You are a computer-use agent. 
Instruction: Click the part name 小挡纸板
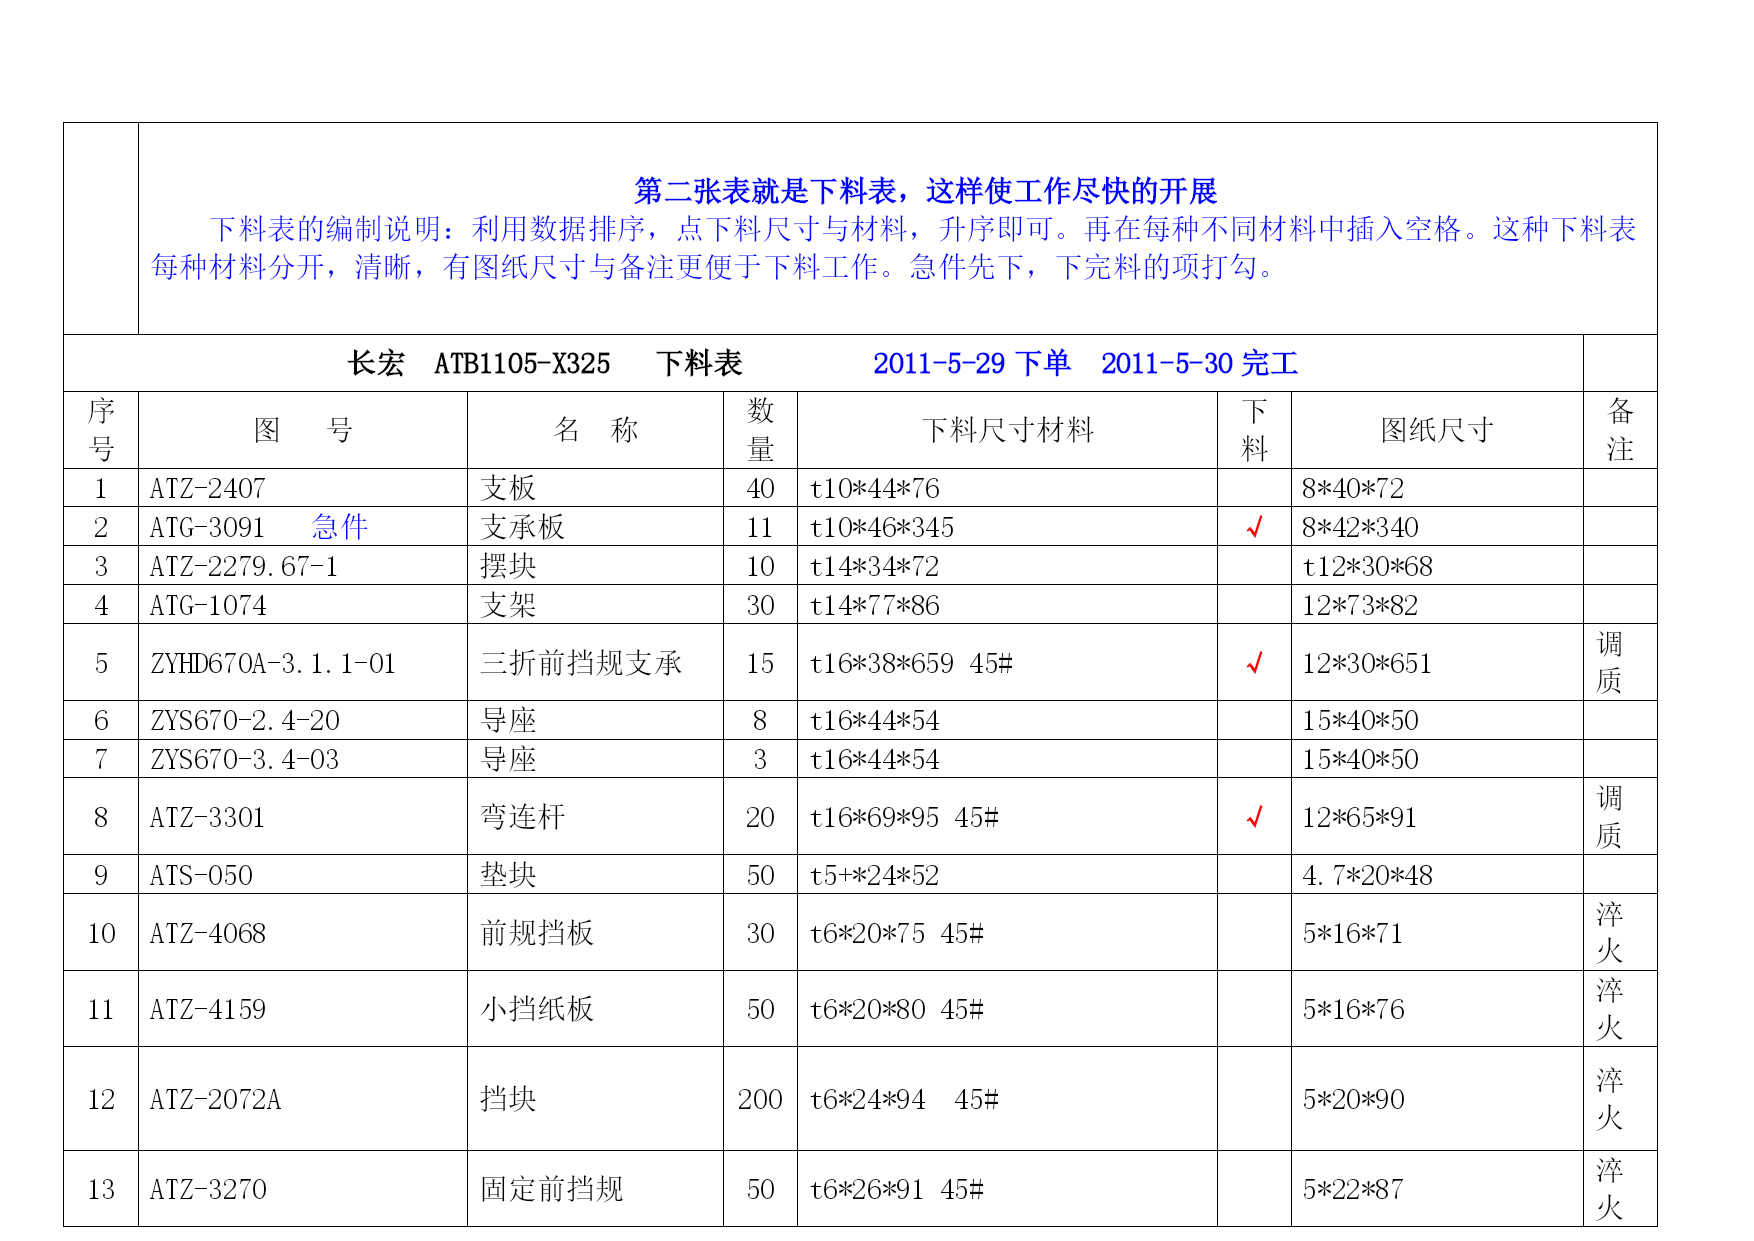pyautogui.click(x=537, y=1009)
